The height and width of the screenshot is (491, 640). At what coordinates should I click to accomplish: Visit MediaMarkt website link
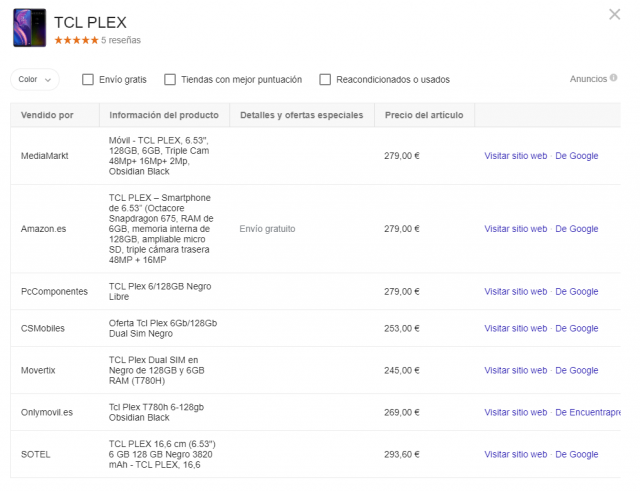click(515, 156)
